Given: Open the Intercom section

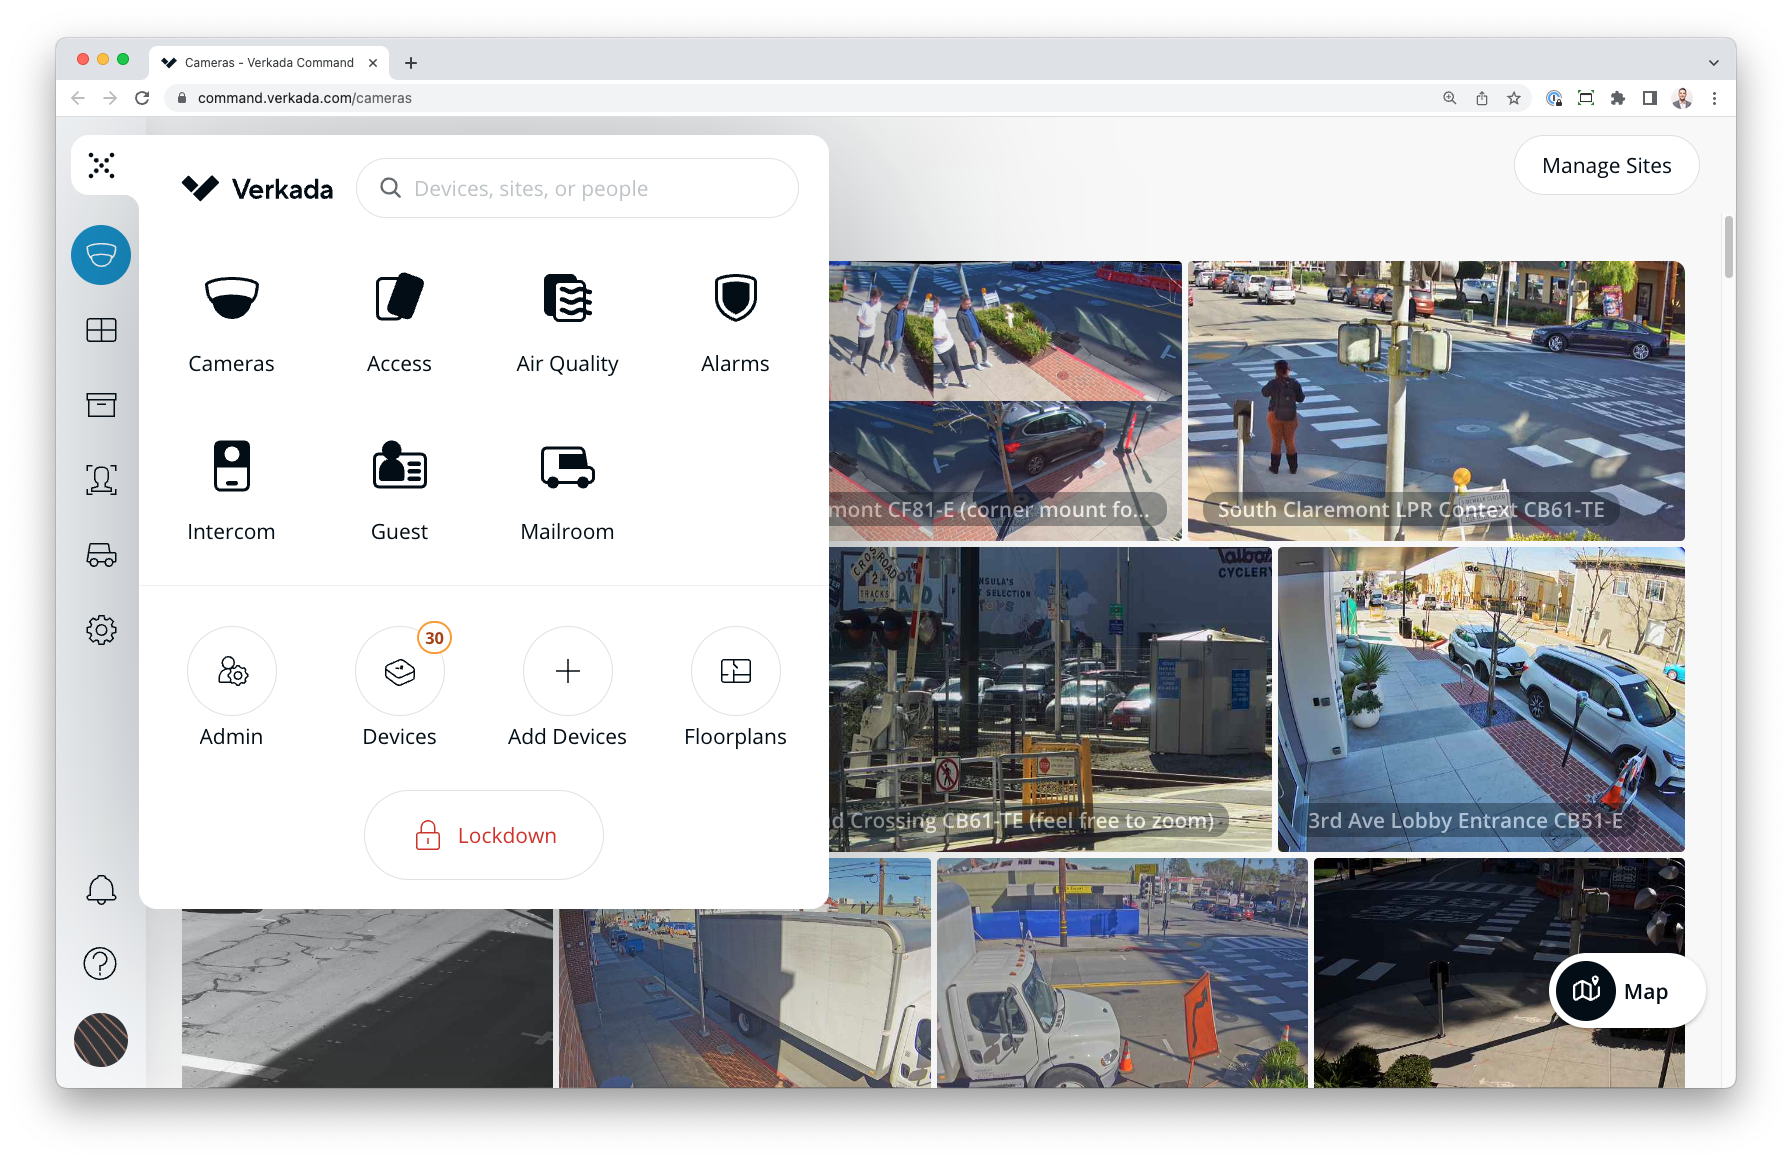Looking at the screenshot, I should (x=231, y=490).
